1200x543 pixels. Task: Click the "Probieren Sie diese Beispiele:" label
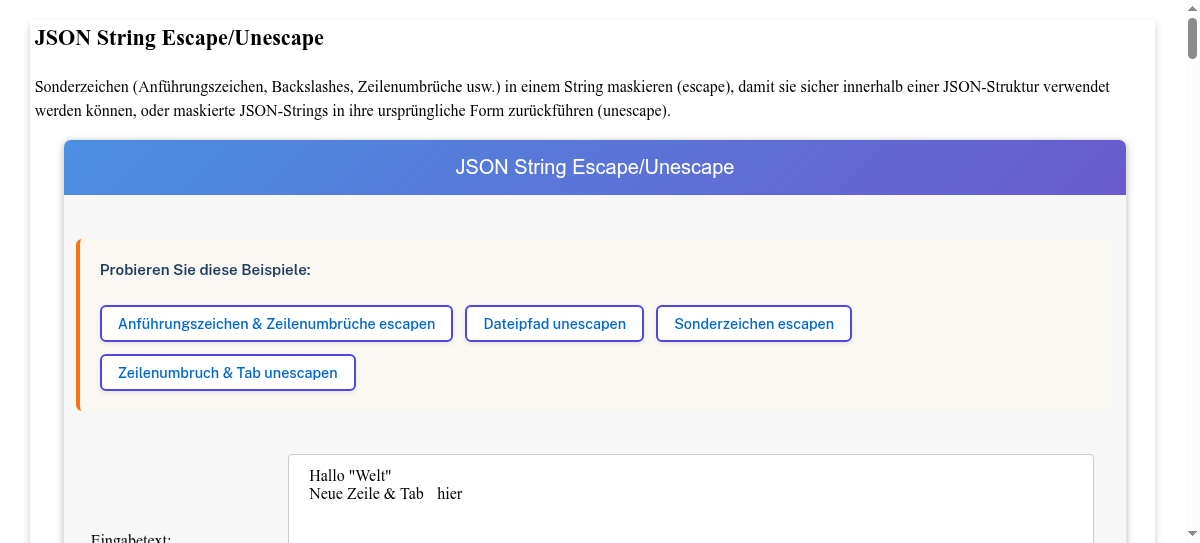coord(205,270)
